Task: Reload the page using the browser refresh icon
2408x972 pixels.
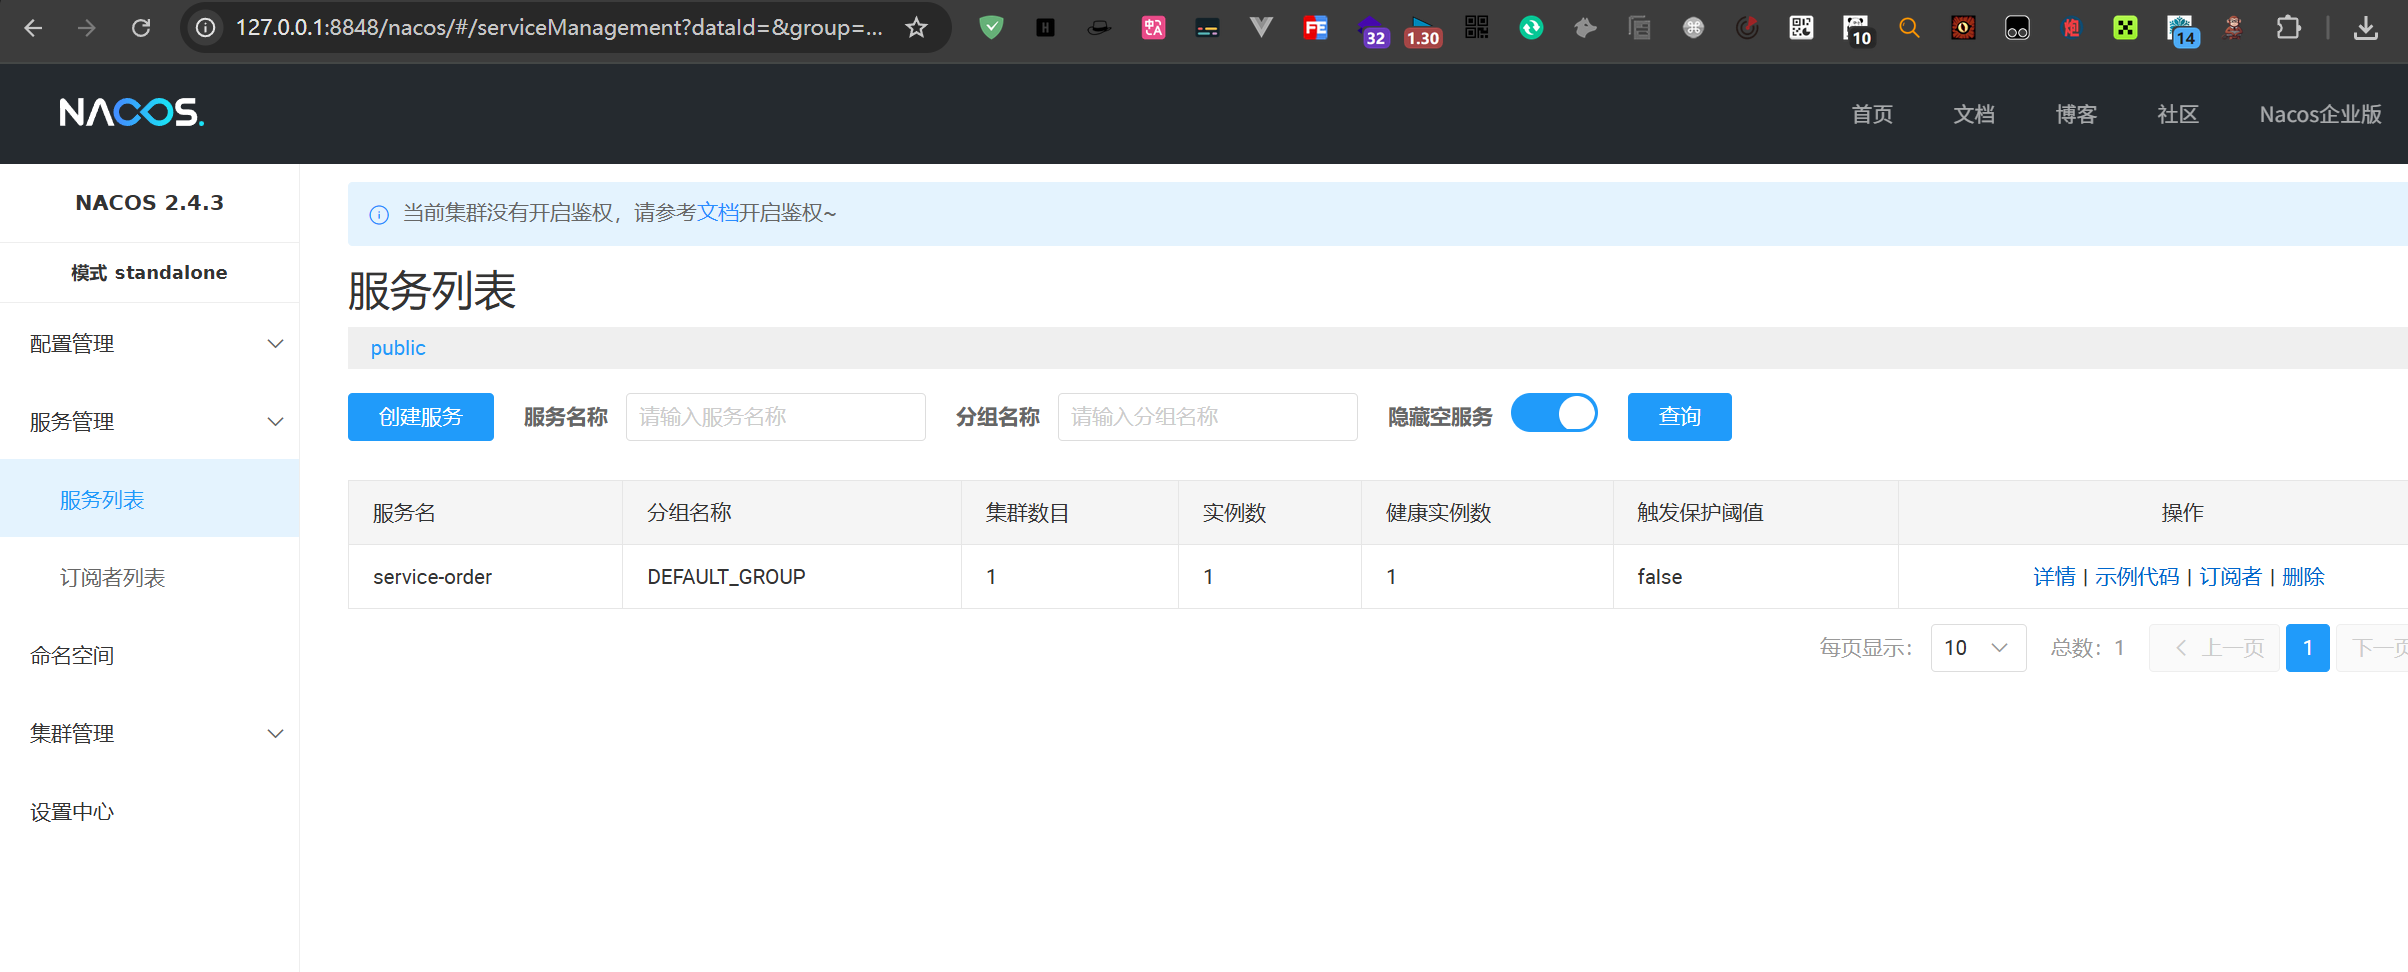Action: click(x=141, y=28)
